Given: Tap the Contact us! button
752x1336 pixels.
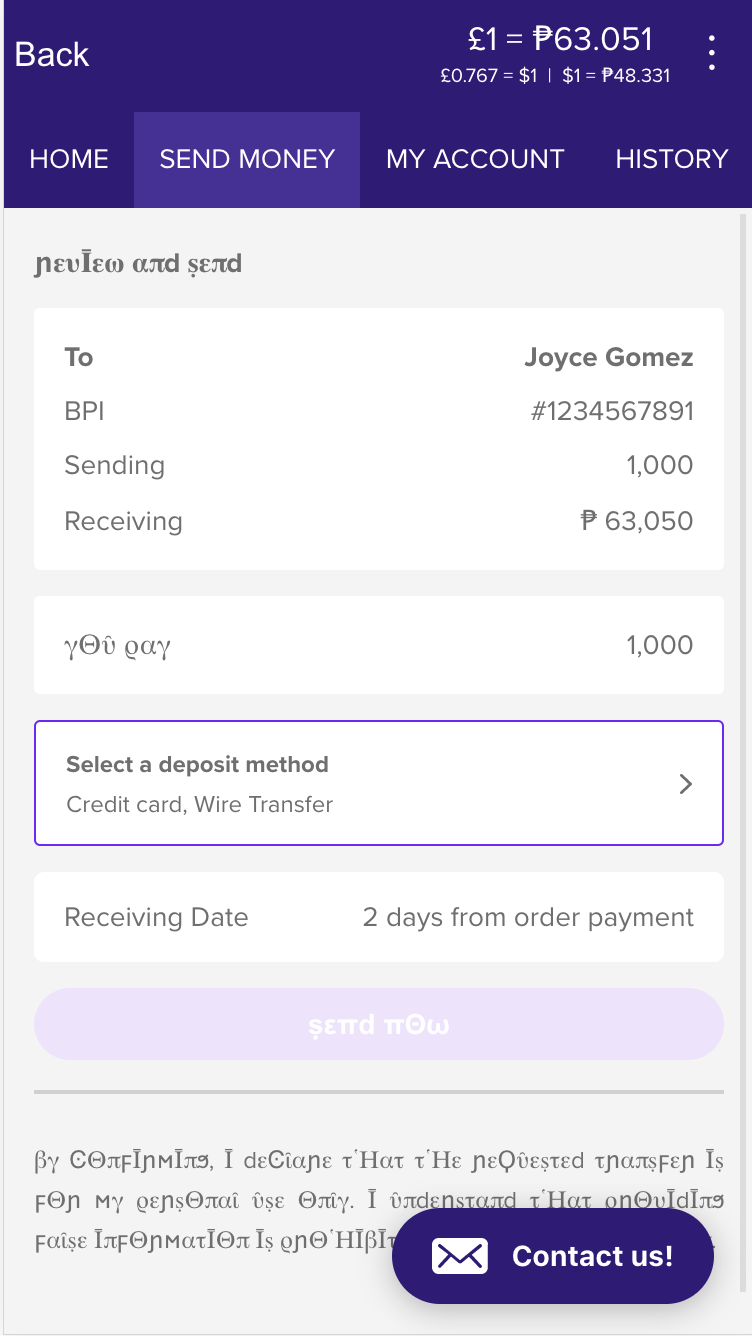Looking at the screenshot, I should (x=553, y=1256).
